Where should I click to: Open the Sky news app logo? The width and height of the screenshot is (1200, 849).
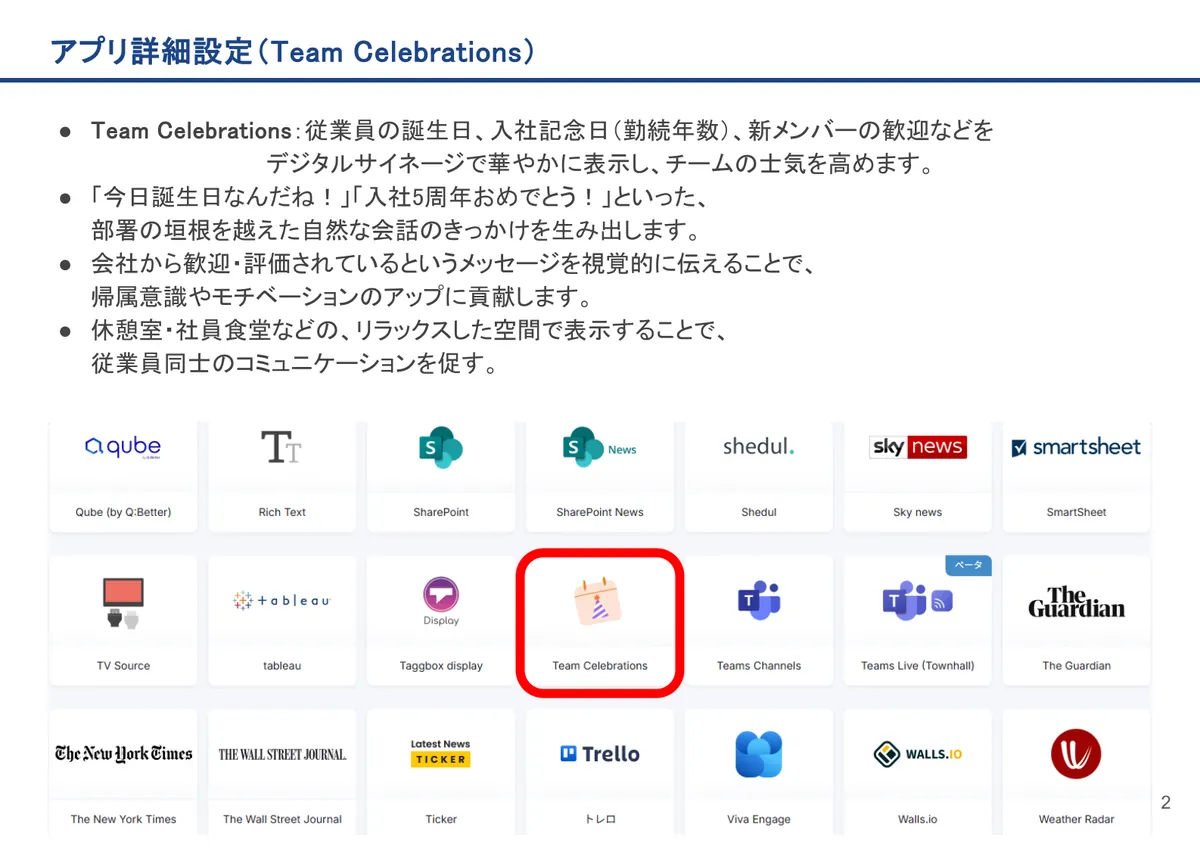(x=918, y=447)
